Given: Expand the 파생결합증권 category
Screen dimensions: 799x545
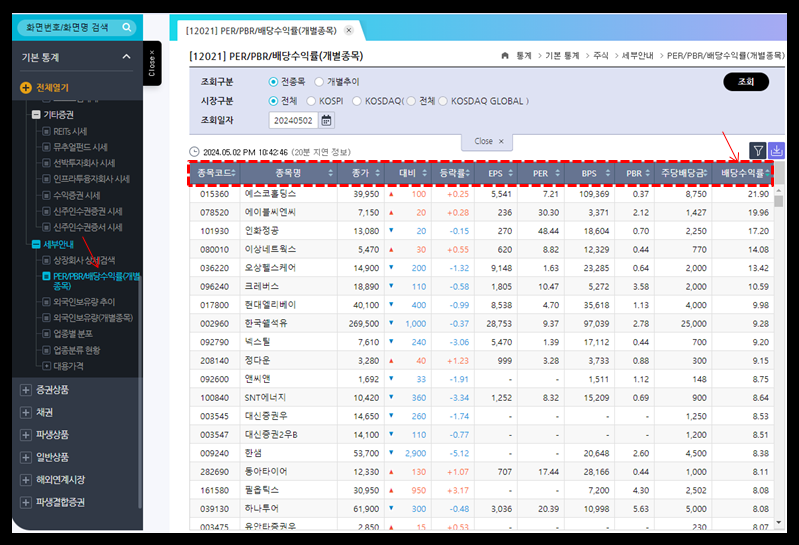Looking at the screenshot, I should pyautogui.click(x=25, y=502).
